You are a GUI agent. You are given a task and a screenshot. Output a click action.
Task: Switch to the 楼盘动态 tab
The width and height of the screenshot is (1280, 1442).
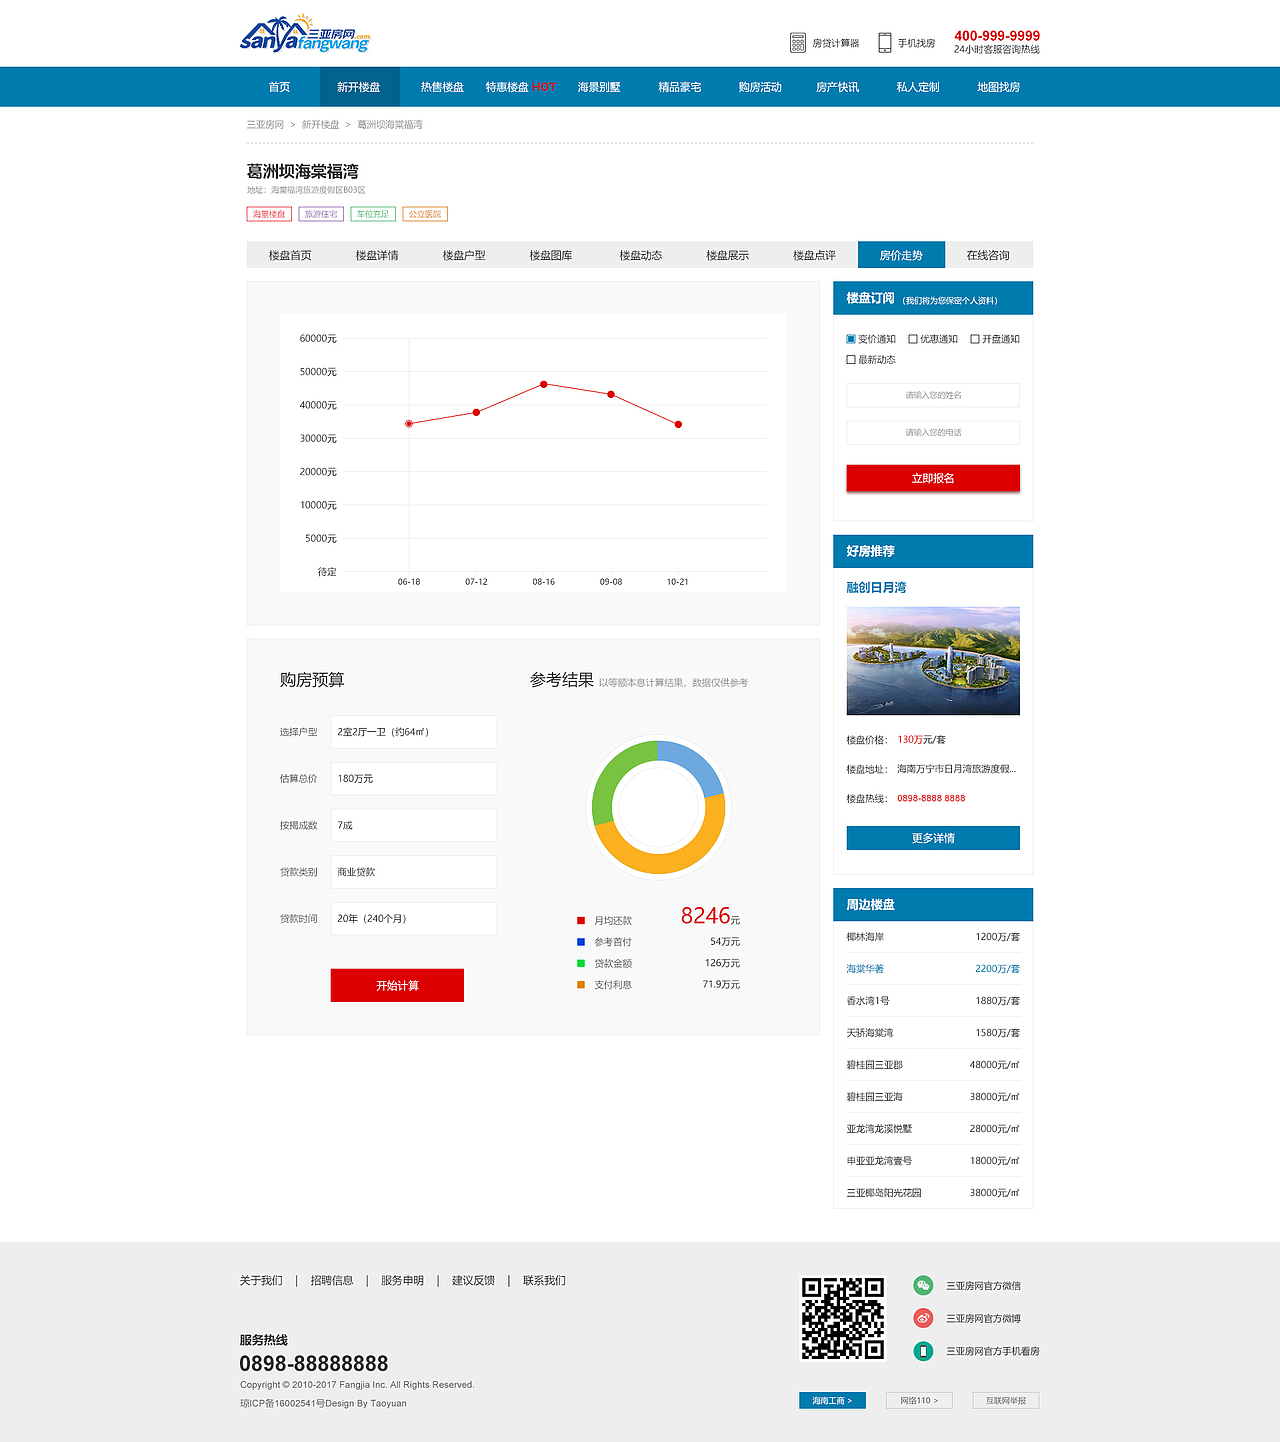[640, 255]
